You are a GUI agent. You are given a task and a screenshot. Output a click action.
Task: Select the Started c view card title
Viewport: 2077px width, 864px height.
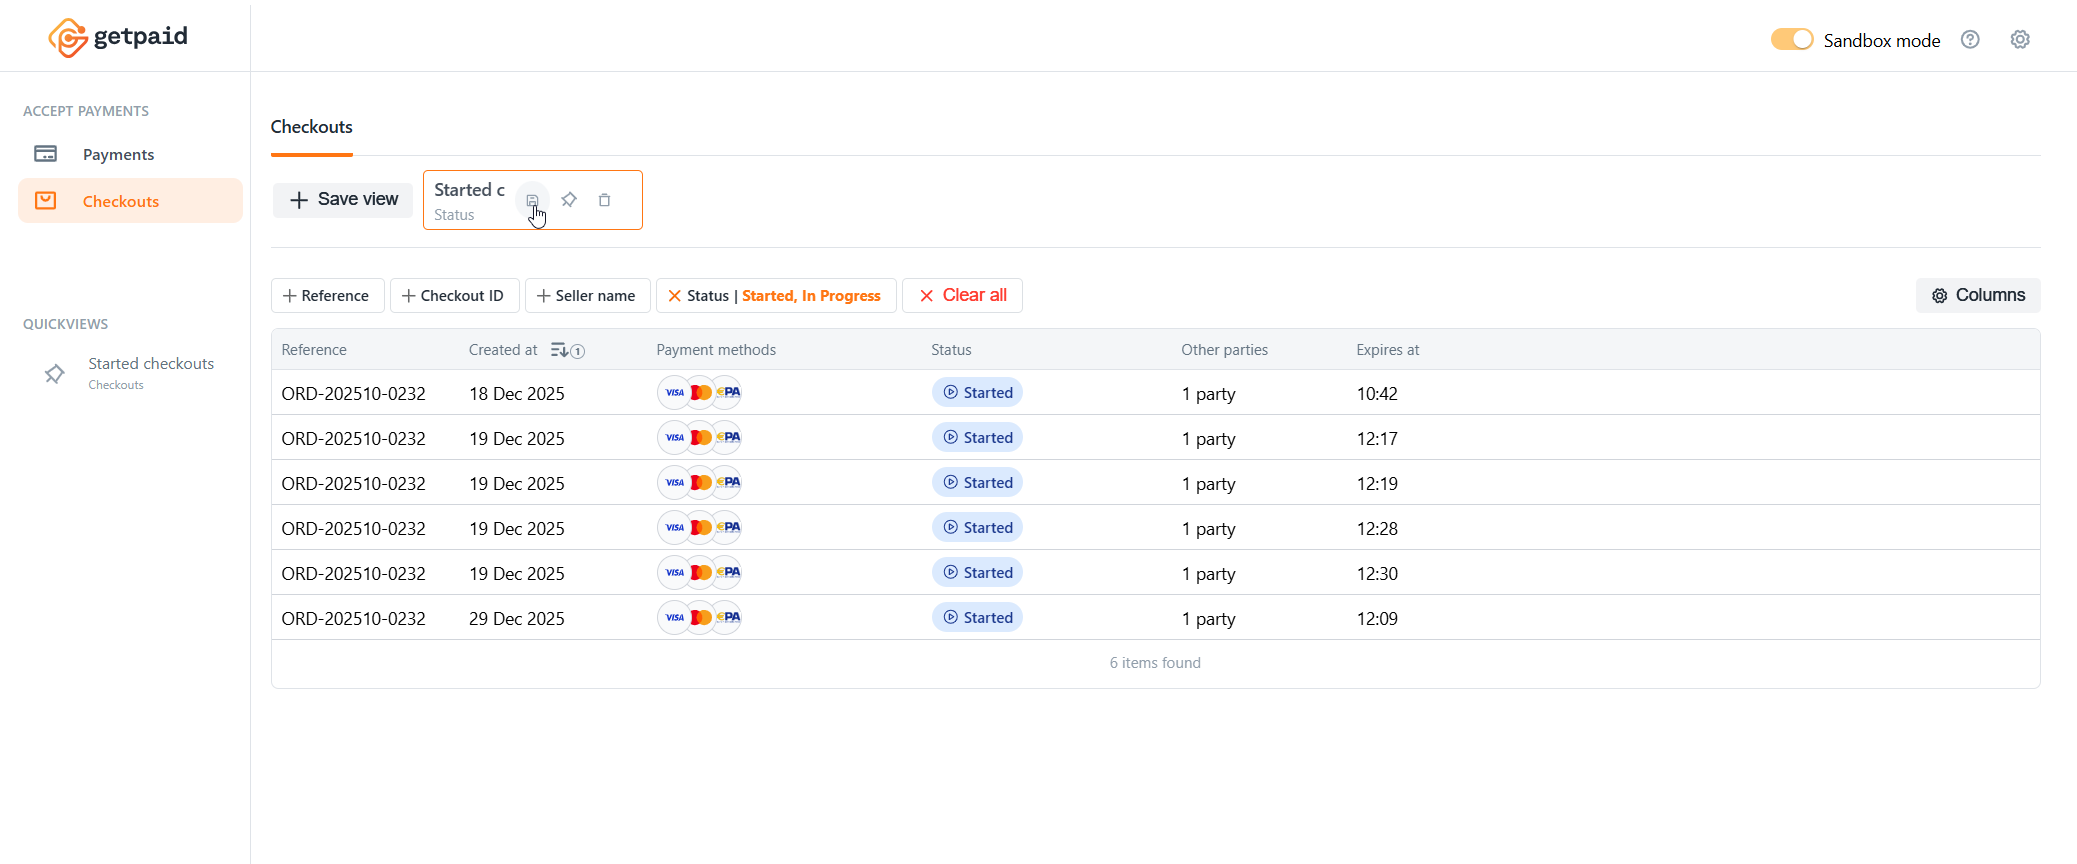pos(469,190)
